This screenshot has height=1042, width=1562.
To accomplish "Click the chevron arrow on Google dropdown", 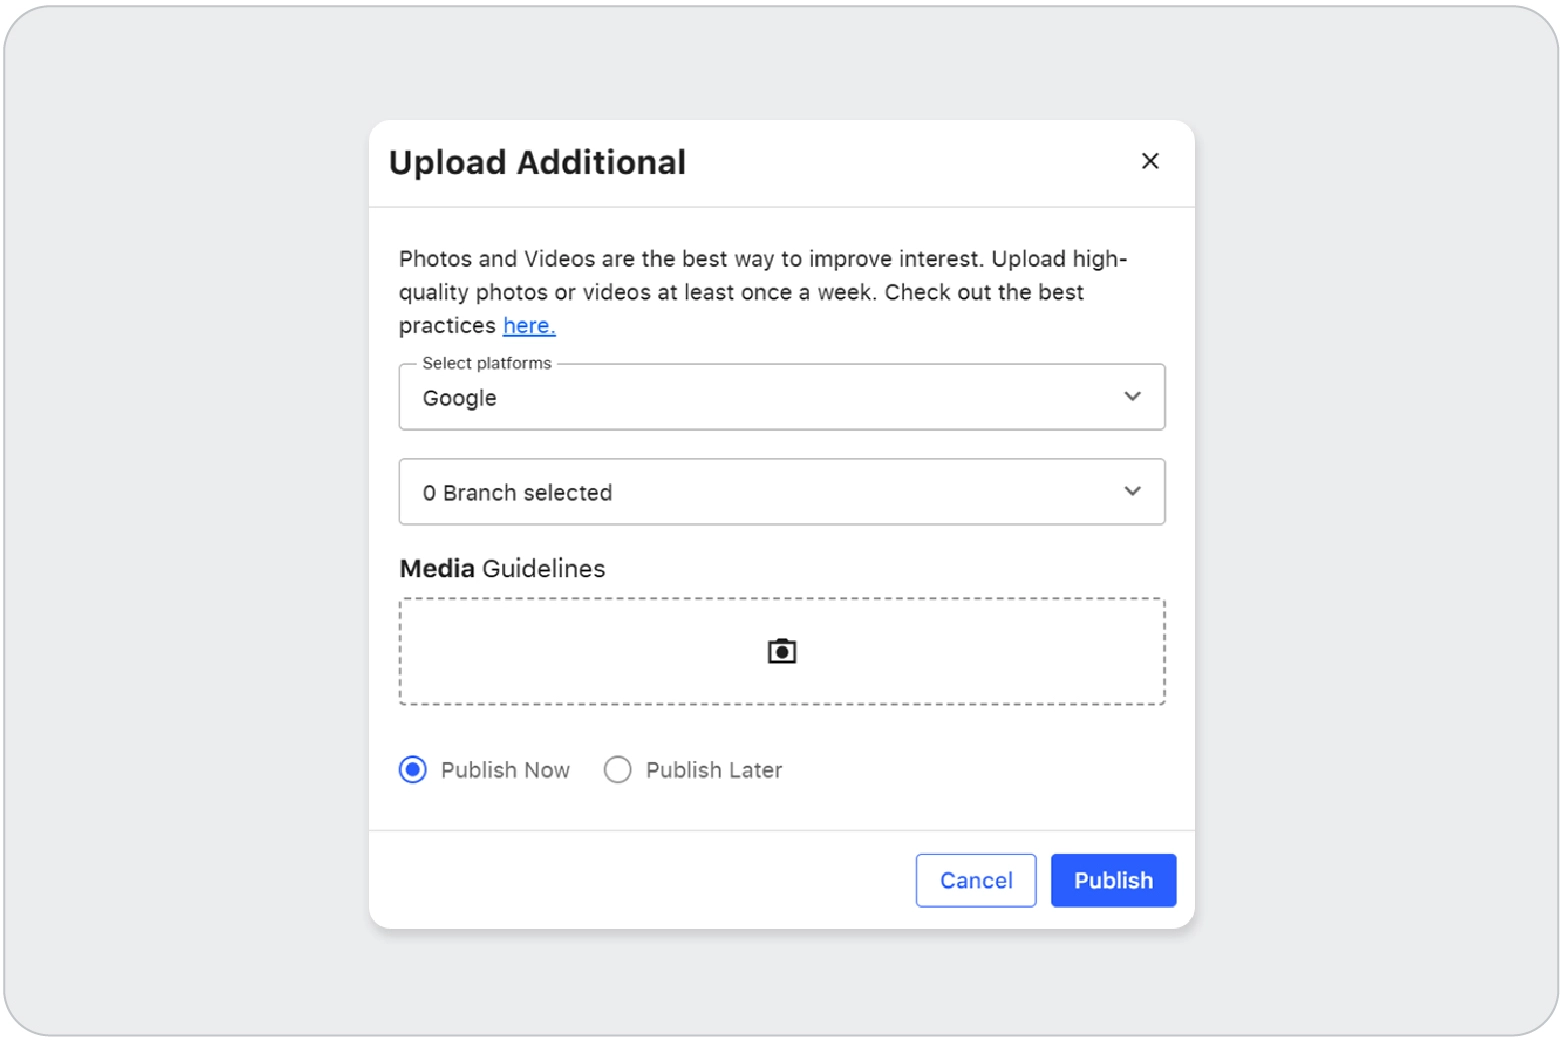I will coord(1131,397).
